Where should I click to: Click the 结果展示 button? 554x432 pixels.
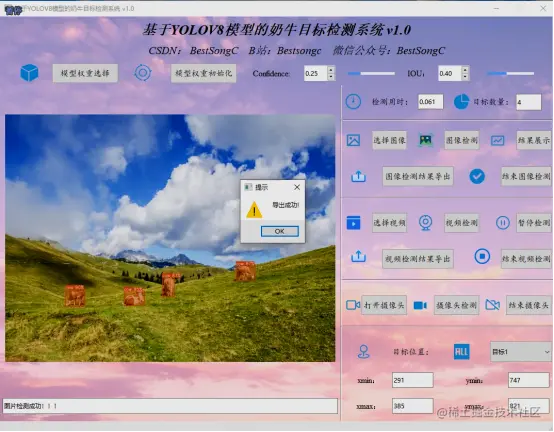[534, 140]
